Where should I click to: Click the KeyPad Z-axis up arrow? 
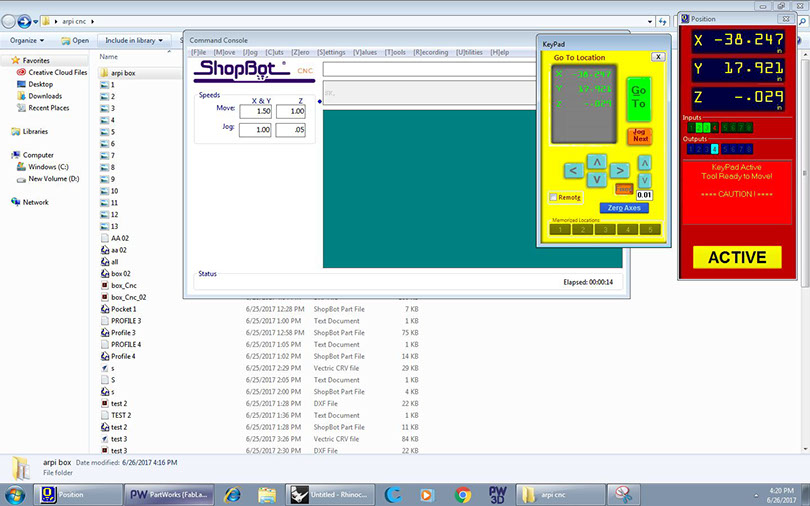click(644, 163)
